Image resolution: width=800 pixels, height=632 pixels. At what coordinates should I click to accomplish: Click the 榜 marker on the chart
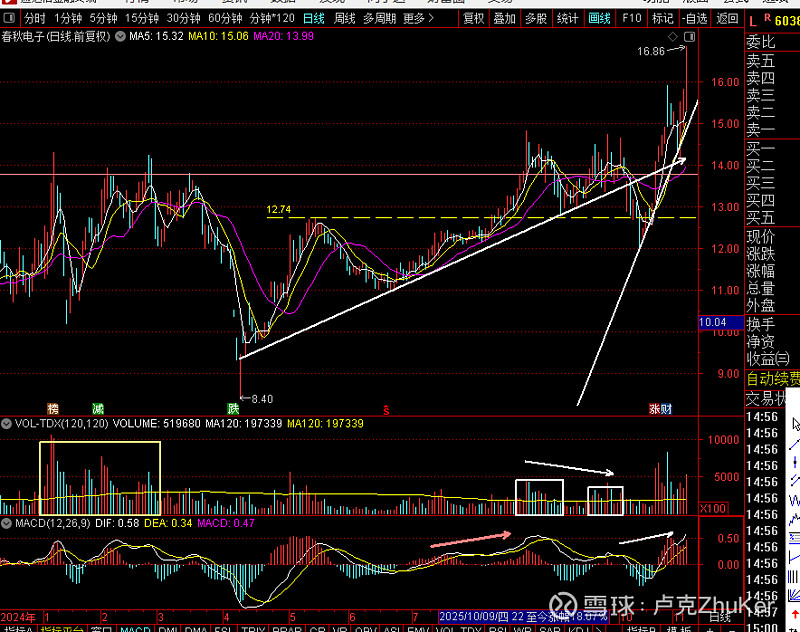click(x=53, y=408)
